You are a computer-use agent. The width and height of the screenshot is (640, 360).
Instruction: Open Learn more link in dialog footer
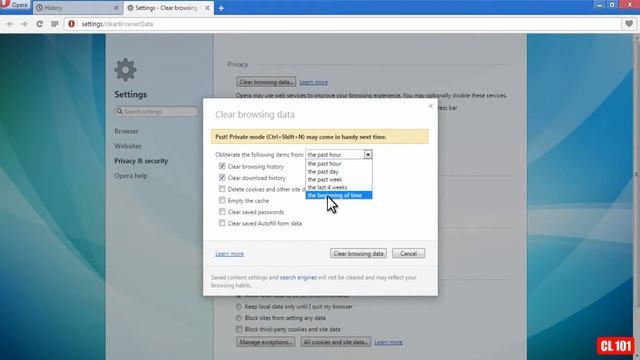tap(229, 254)
